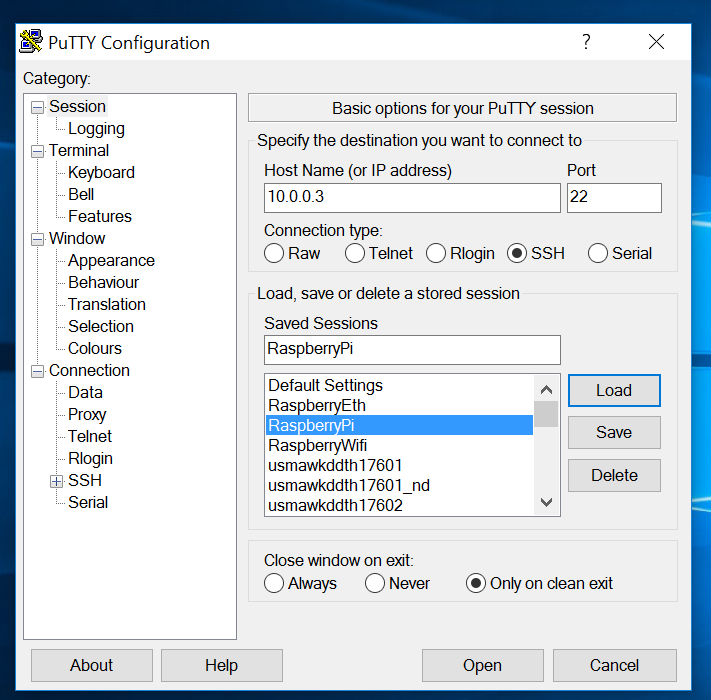Collapse the Window tree node
The image size is (711, 700).
click(x=38, y=239)
